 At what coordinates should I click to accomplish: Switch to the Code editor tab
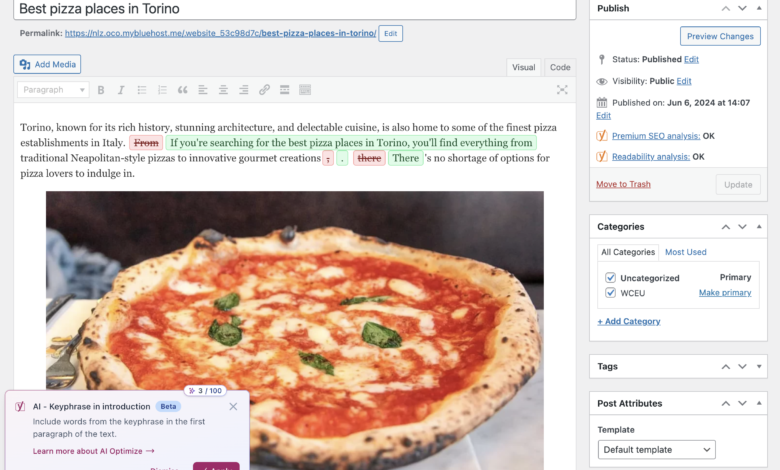[560, 68]
